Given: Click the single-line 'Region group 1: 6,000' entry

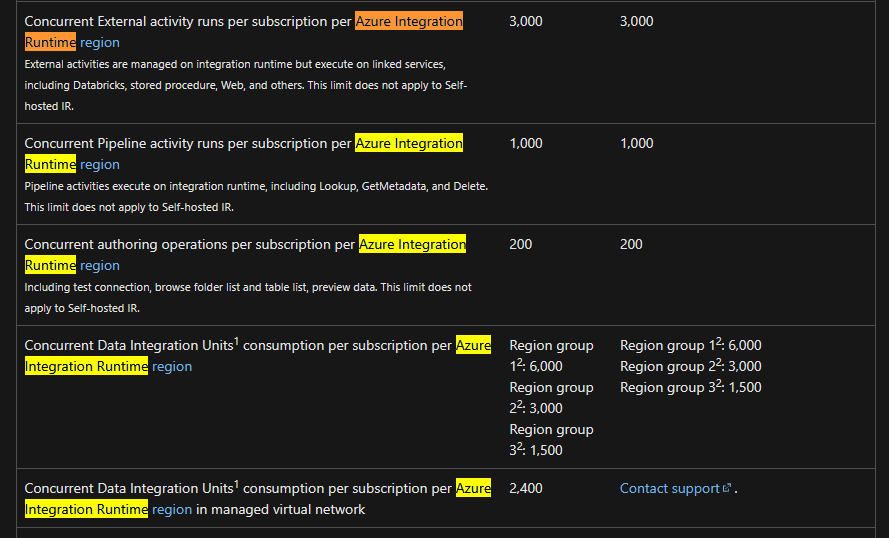Looking at the screenshot, I should click(x=691, y=345).
